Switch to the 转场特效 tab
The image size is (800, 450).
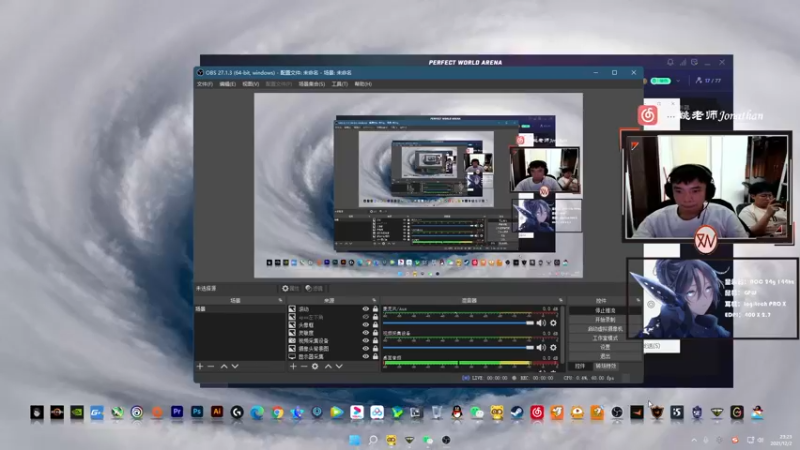pyautogui.click(x=606, y=366)
